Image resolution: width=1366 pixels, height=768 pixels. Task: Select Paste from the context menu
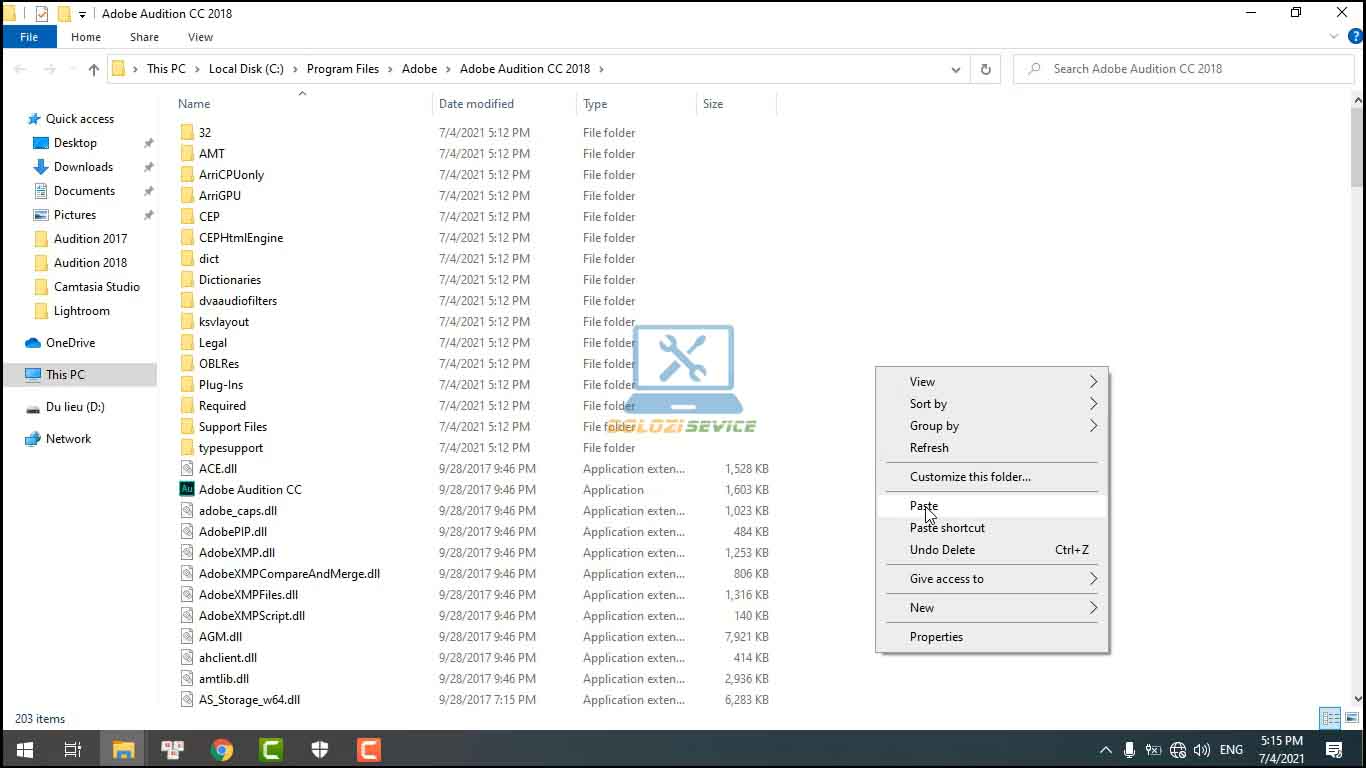point(924,506)
